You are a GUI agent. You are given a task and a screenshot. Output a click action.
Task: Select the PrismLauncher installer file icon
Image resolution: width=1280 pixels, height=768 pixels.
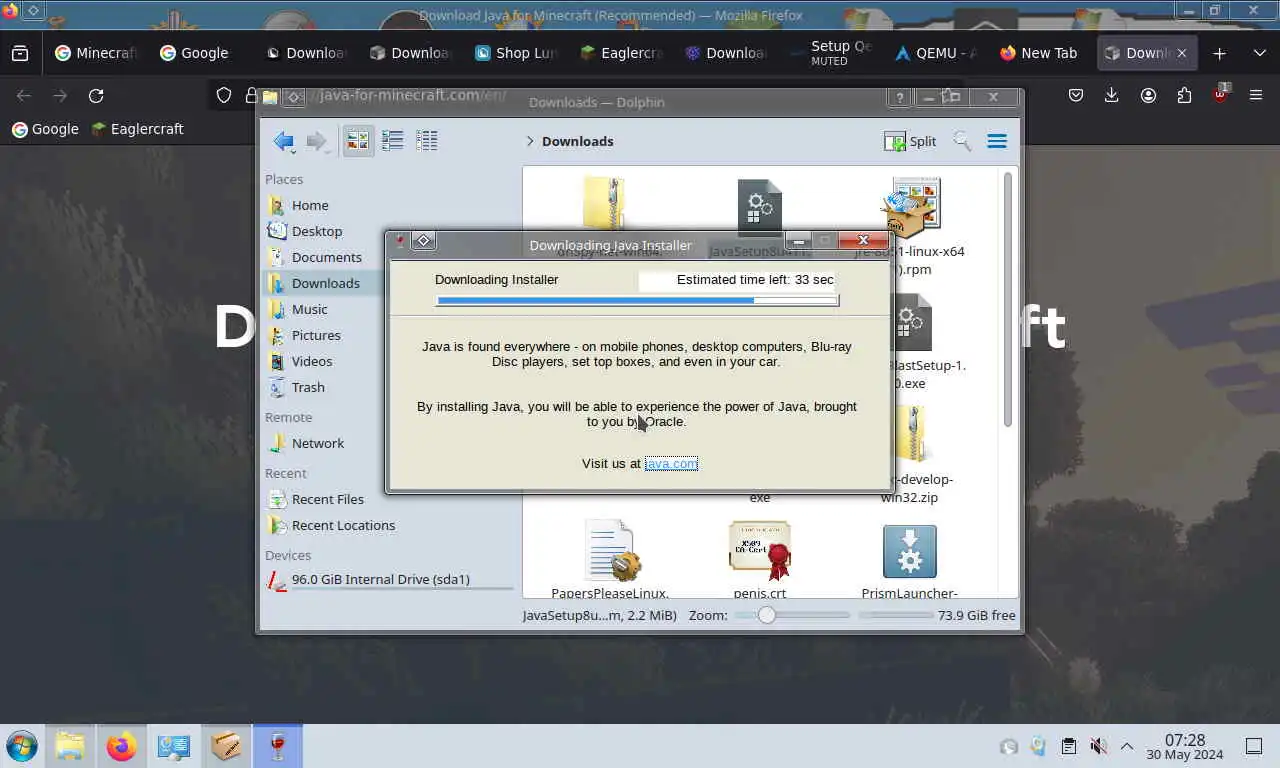click(x=910, y=551)
